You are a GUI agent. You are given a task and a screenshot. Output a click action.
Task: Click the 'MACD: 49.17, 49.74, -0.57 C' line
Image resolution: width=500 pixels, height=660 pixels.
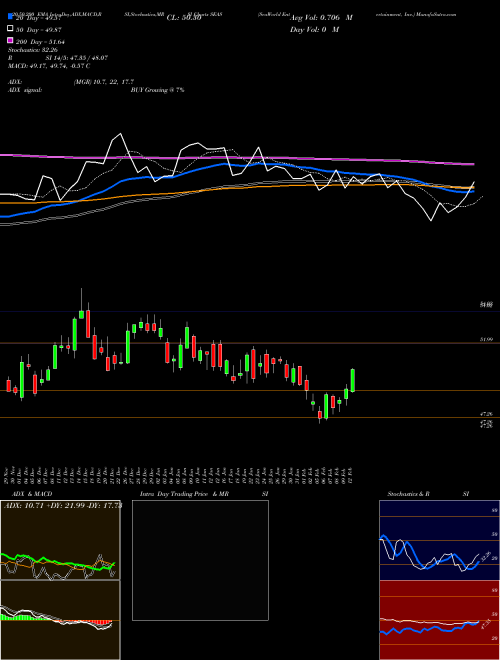coord(49,66)
